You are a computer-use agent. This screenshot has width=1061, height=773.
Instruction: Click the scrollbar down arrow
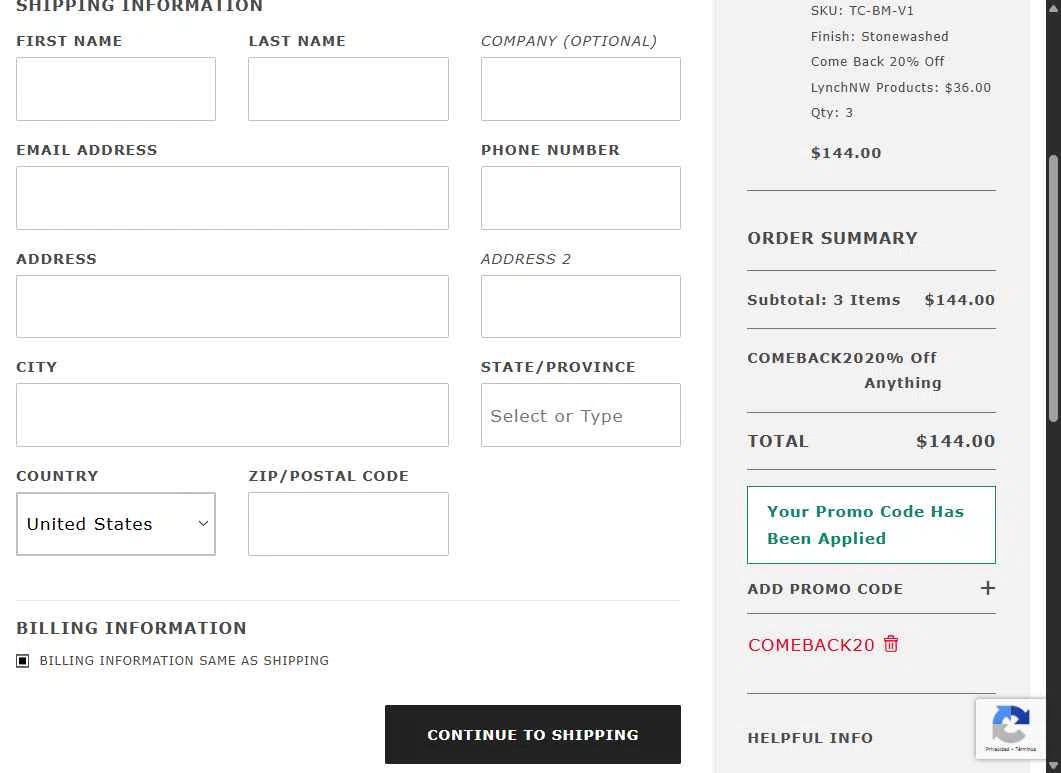click(x=1053, y=766)
